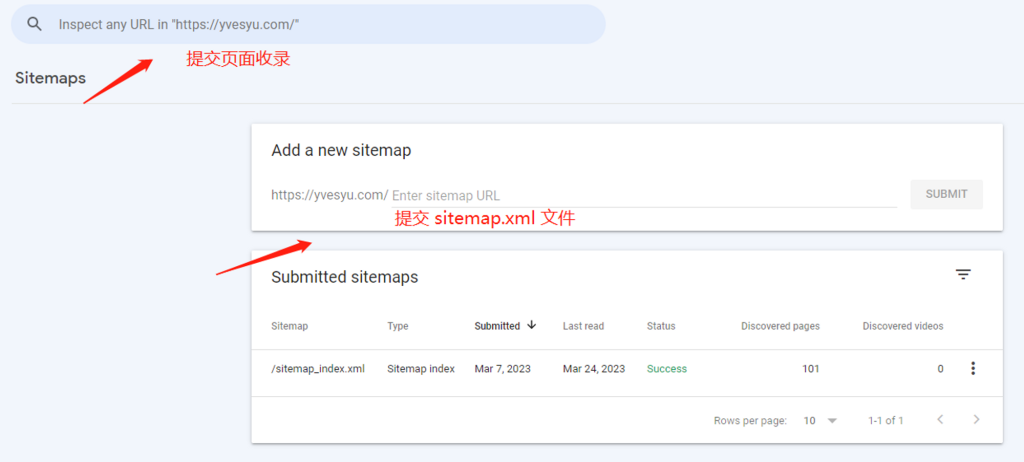
Task: Go to the next page arrow
Action: (x=976, y=420)
